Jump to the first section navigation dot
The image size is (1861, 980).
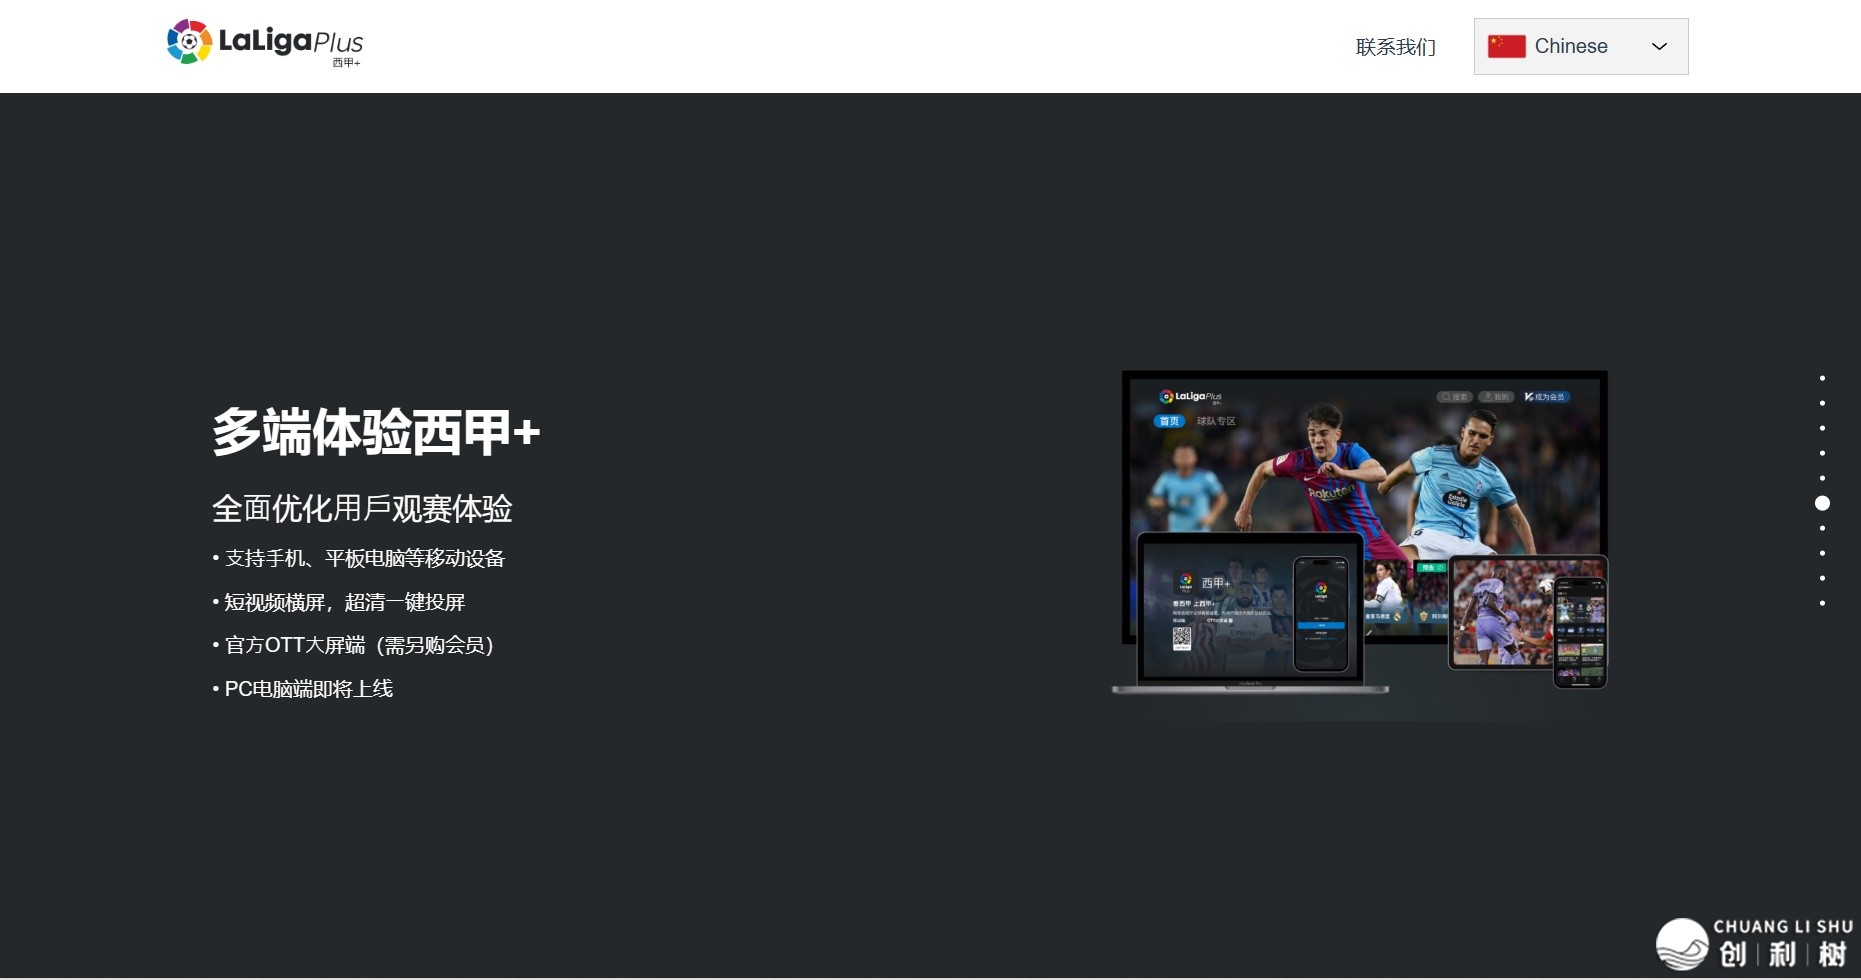(1822, 378)
